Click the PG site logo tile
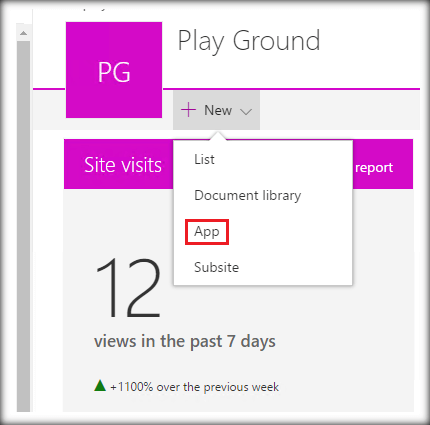The width and height of the screenshot is (430, 425). (114, 70)
